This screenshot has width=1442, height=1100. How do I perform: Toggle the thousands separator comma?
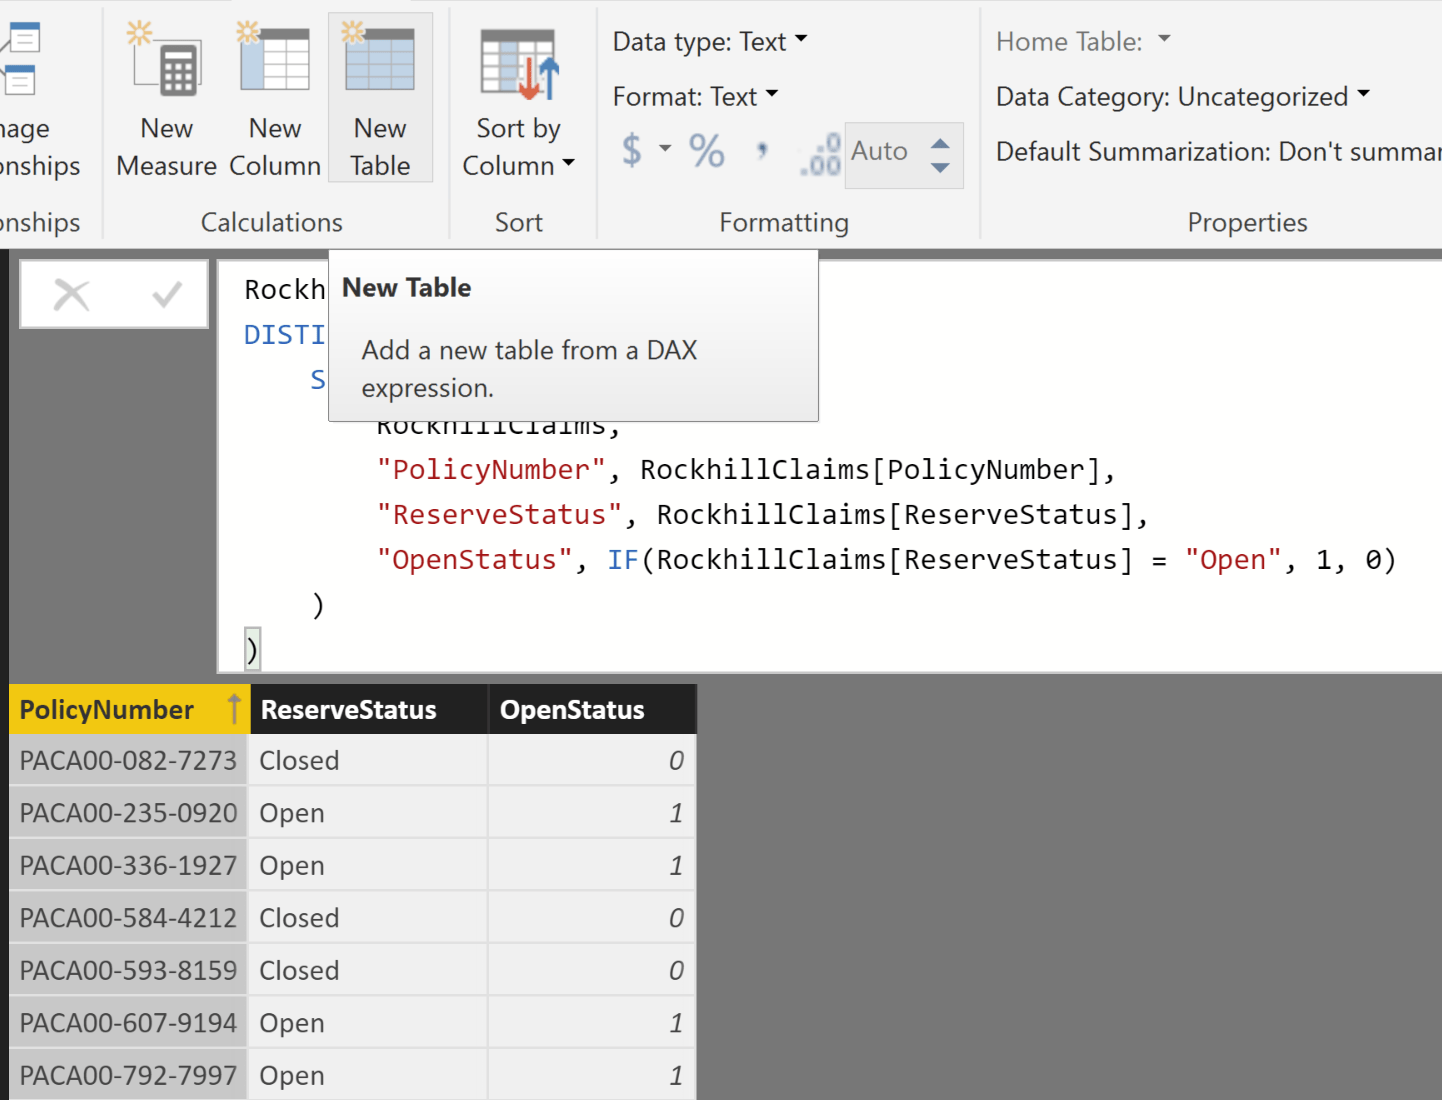[761, 150]
